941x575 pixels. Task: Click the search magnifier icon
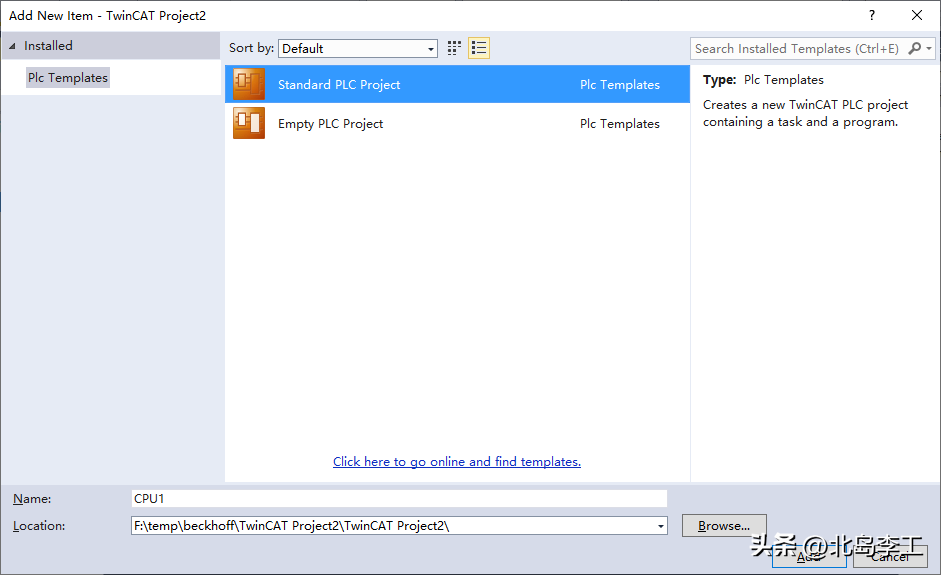coord(915,49)
